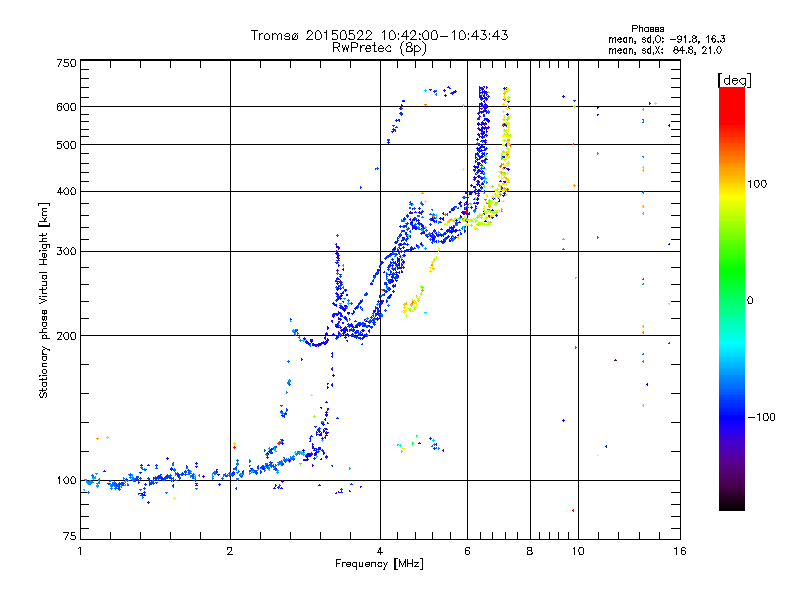Click y-axis tick label '200'
Image resolution: width=800 pixels, height=600 pixels.
pos(67,336)
